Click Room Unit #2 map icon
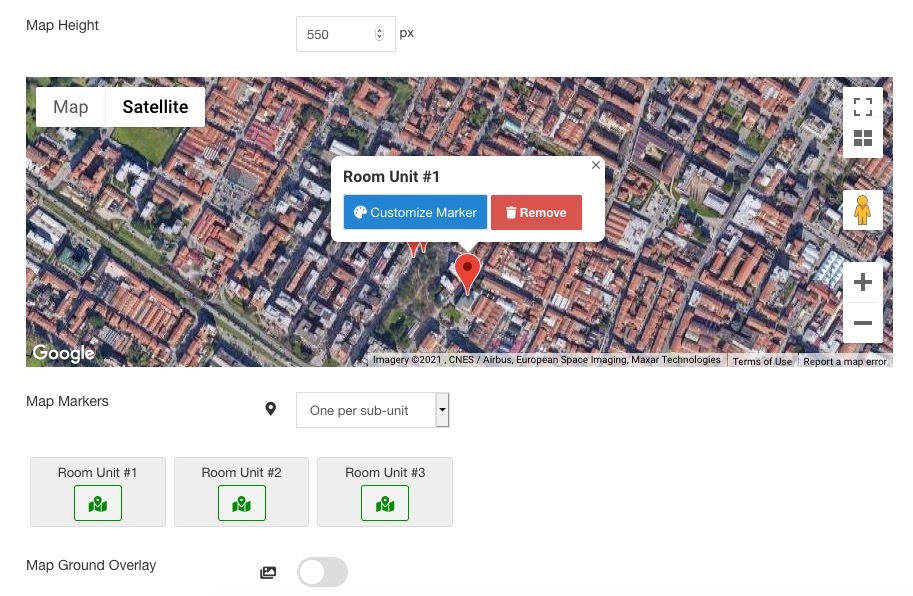The height and width of the screenshot is (596, 913). (241, 503)
